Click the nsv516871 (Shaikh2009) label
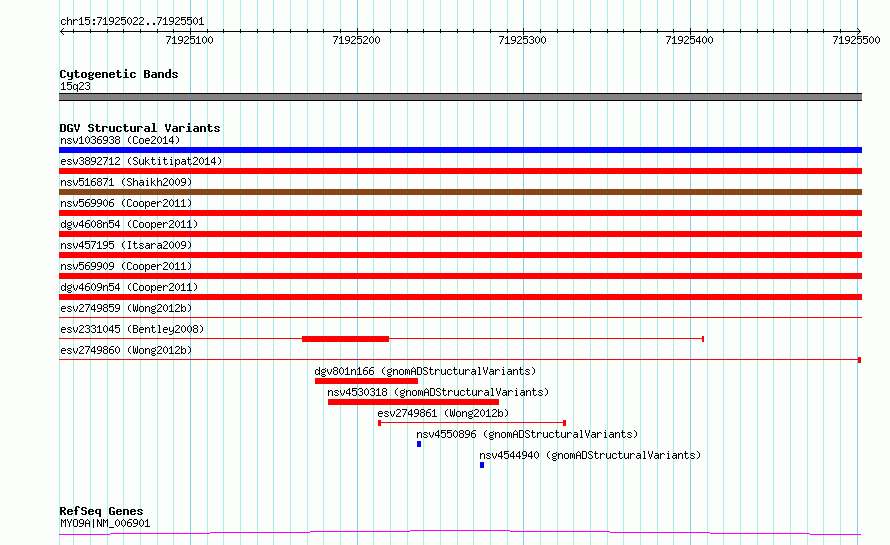The height and width of the screenshot is (545, 890). (126, 182)
